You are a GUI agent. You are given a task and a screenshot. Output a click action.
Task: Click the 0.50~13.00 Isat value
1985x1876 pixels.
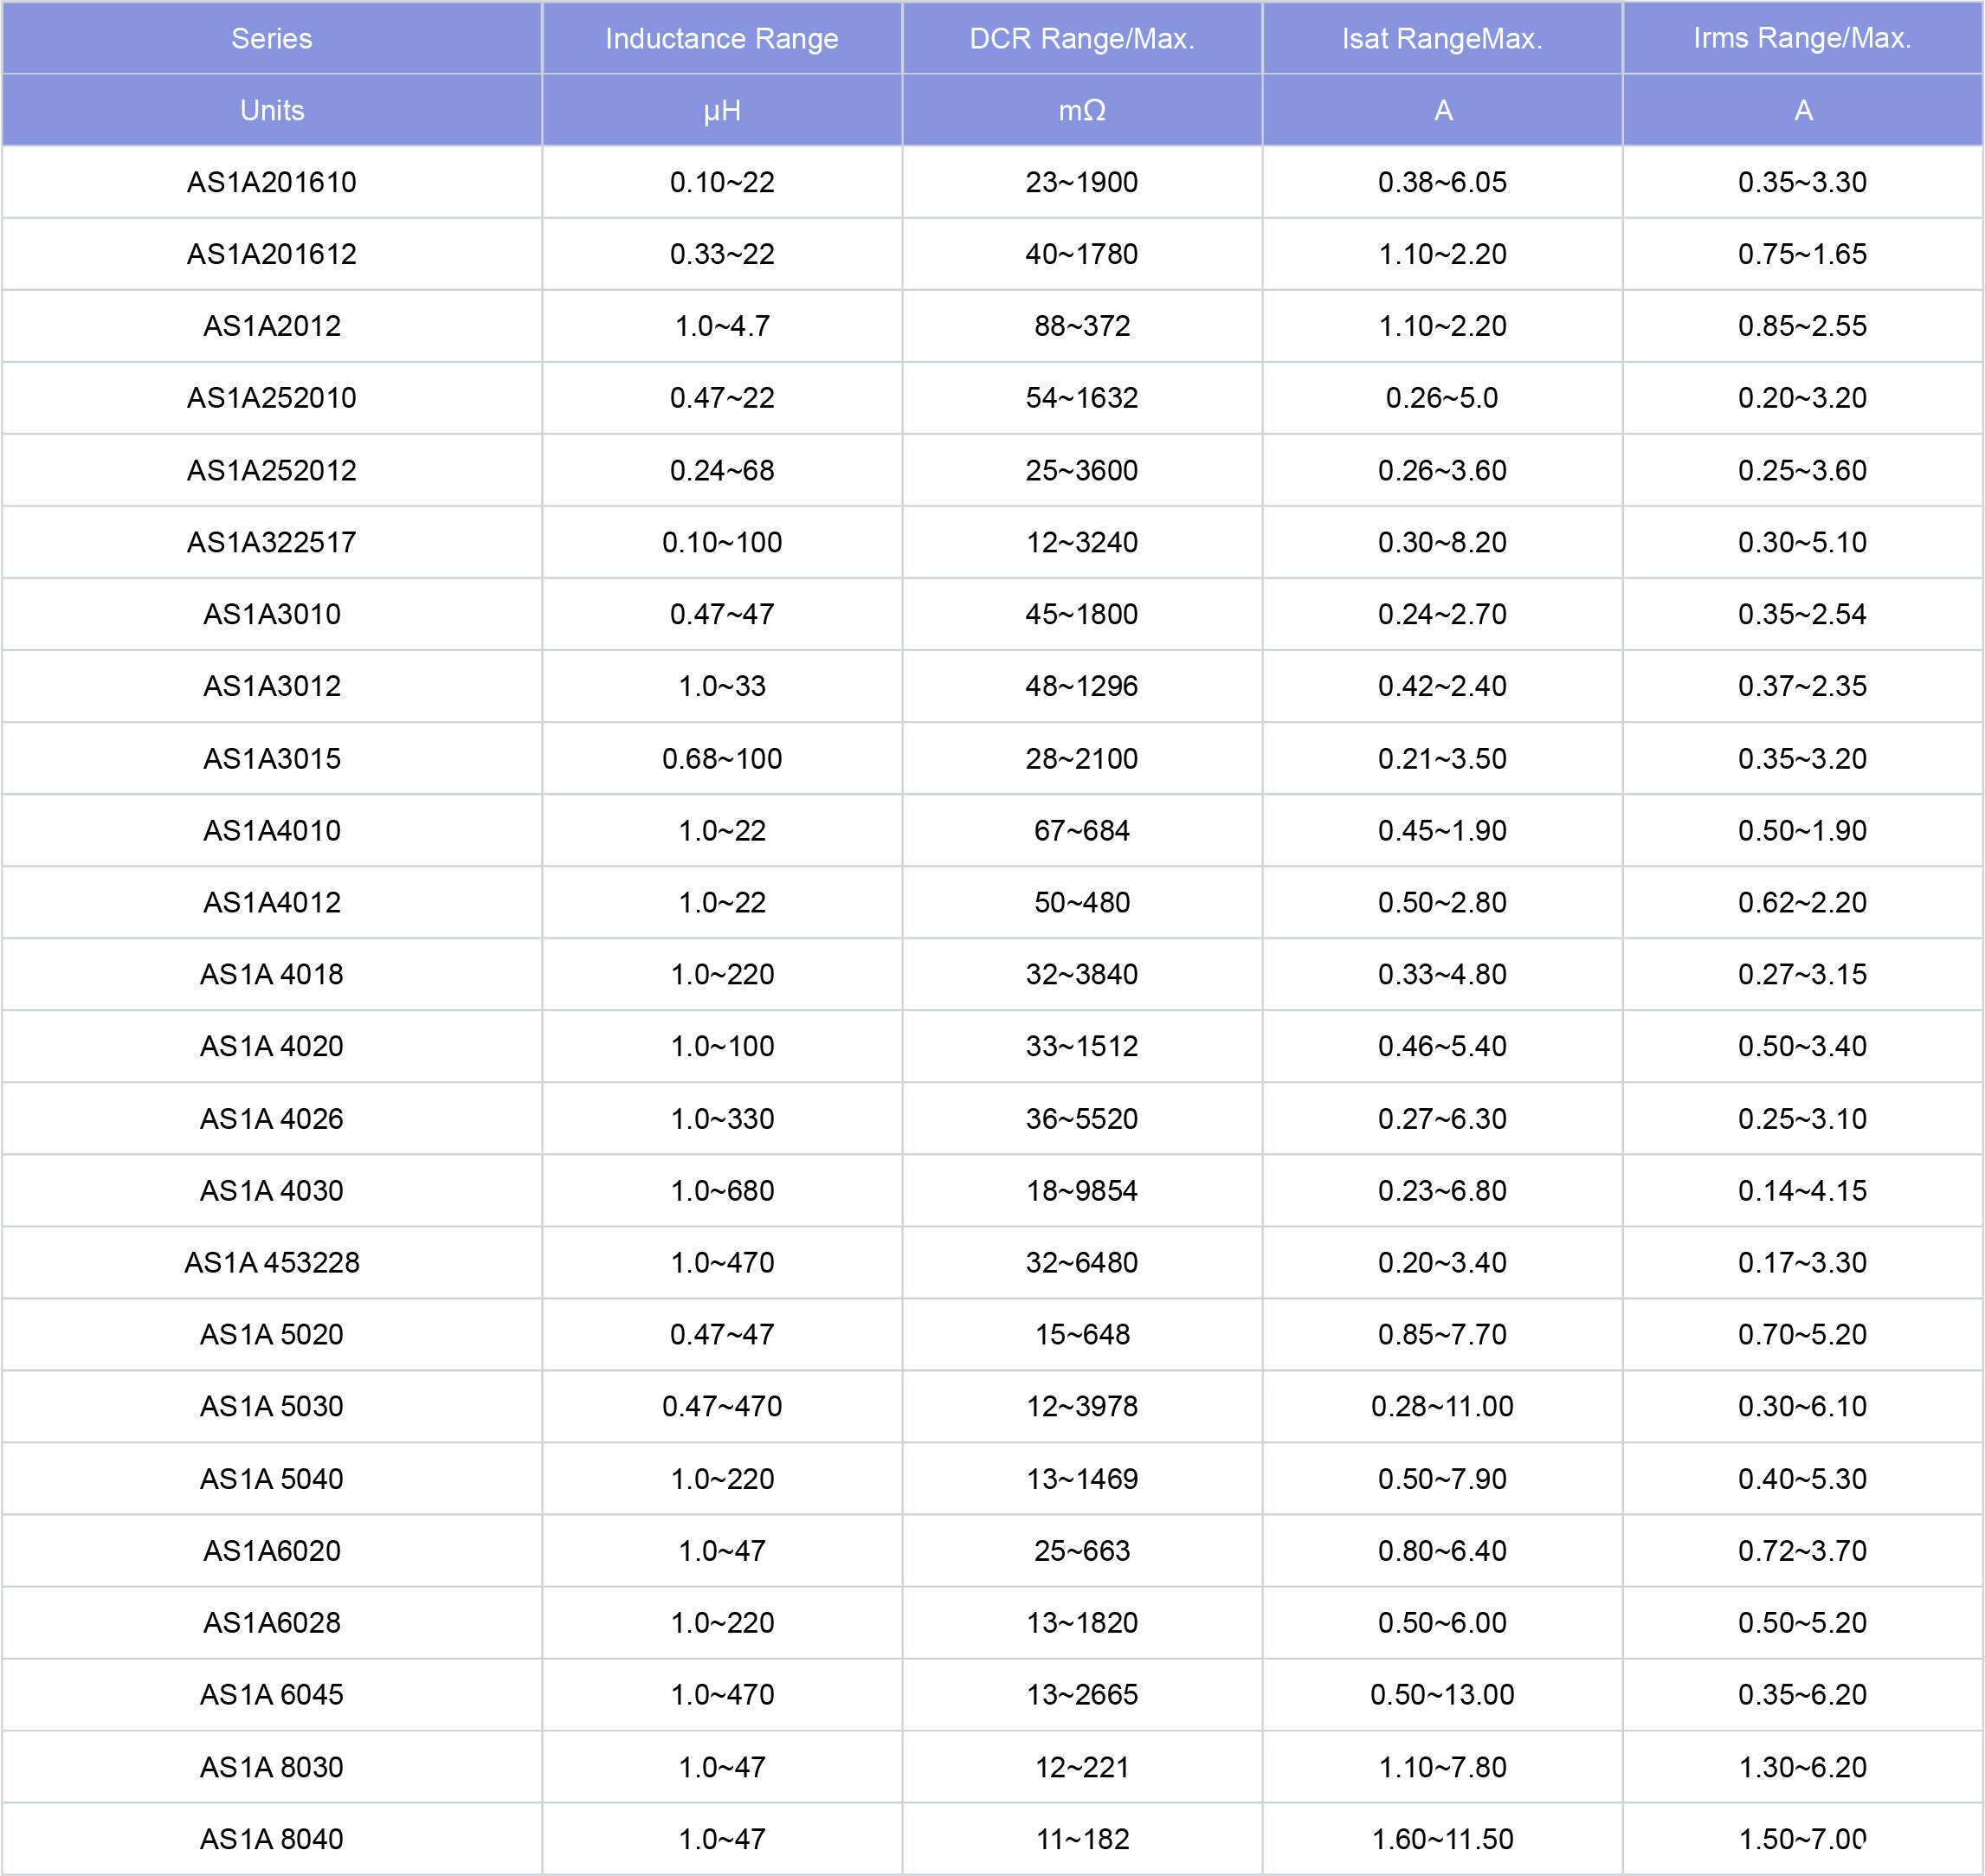pyautogui.click(x=1442, y=1694)
